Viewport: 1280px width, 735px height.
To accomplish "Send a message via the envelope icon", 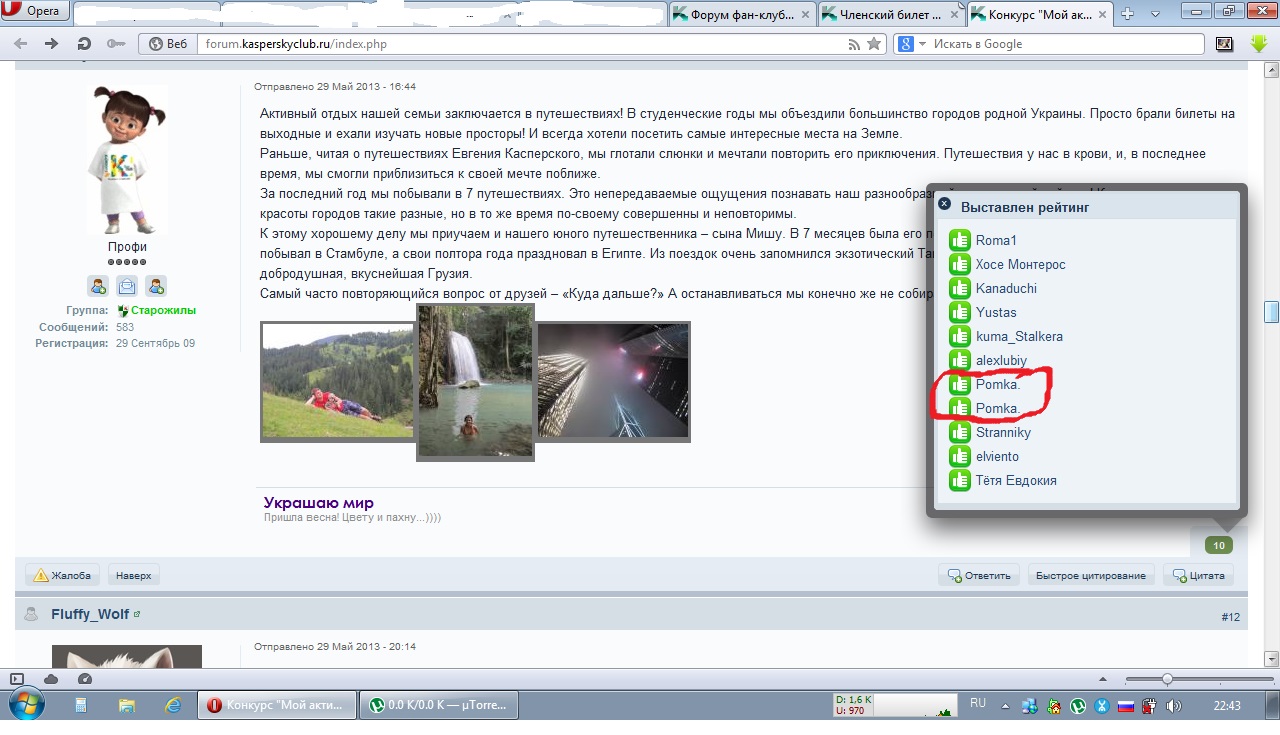I will point(127,286).
